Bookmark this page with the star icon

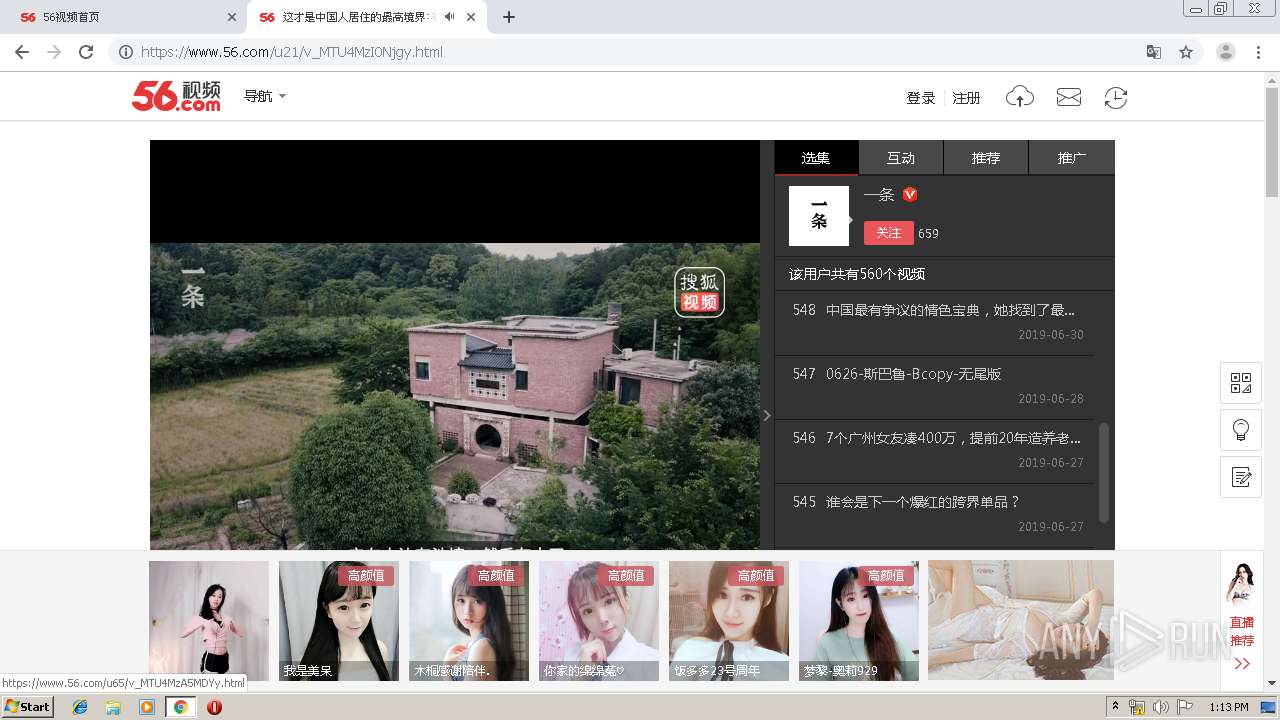click(x=1186, y=52)
